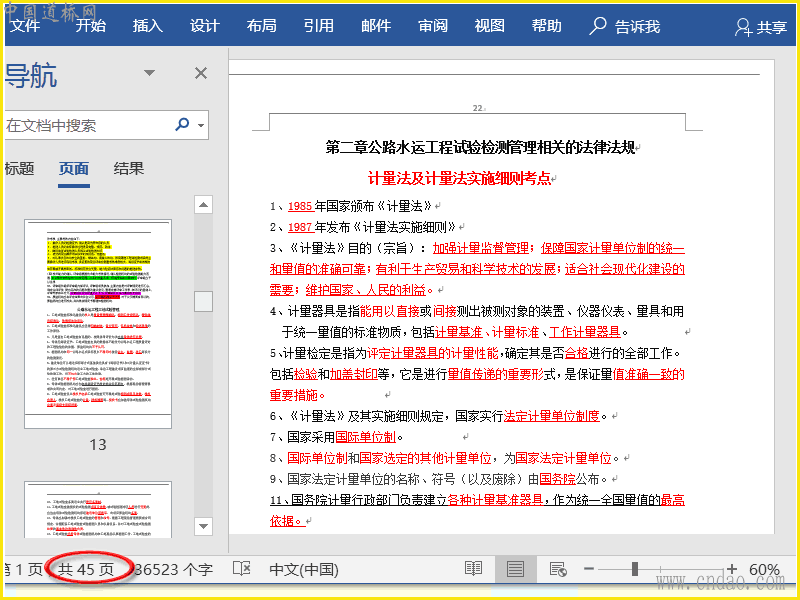The image size is (800, 600).
Task: Close the navigation pane
Action: pyautogui.click(x=200, y=73)
